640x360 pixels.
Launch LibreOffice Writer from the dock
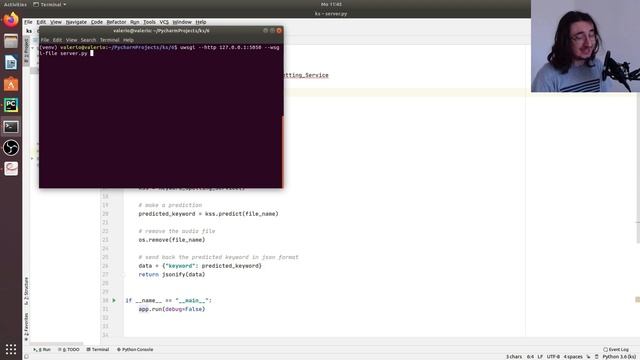[x=11, y=62]
